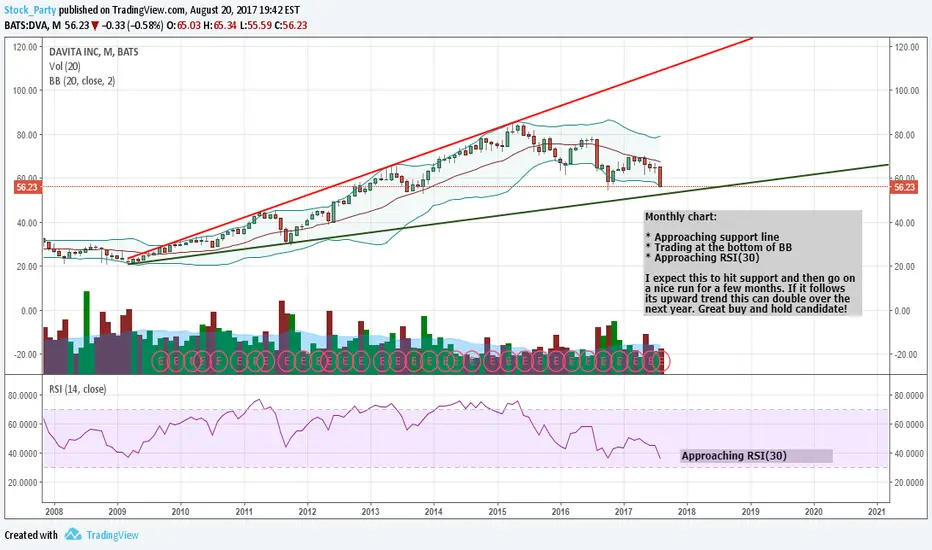This screenshot has width=932, height=550.
Task: Click the TradingView logo icon
Action: click(x=73, y=535)
